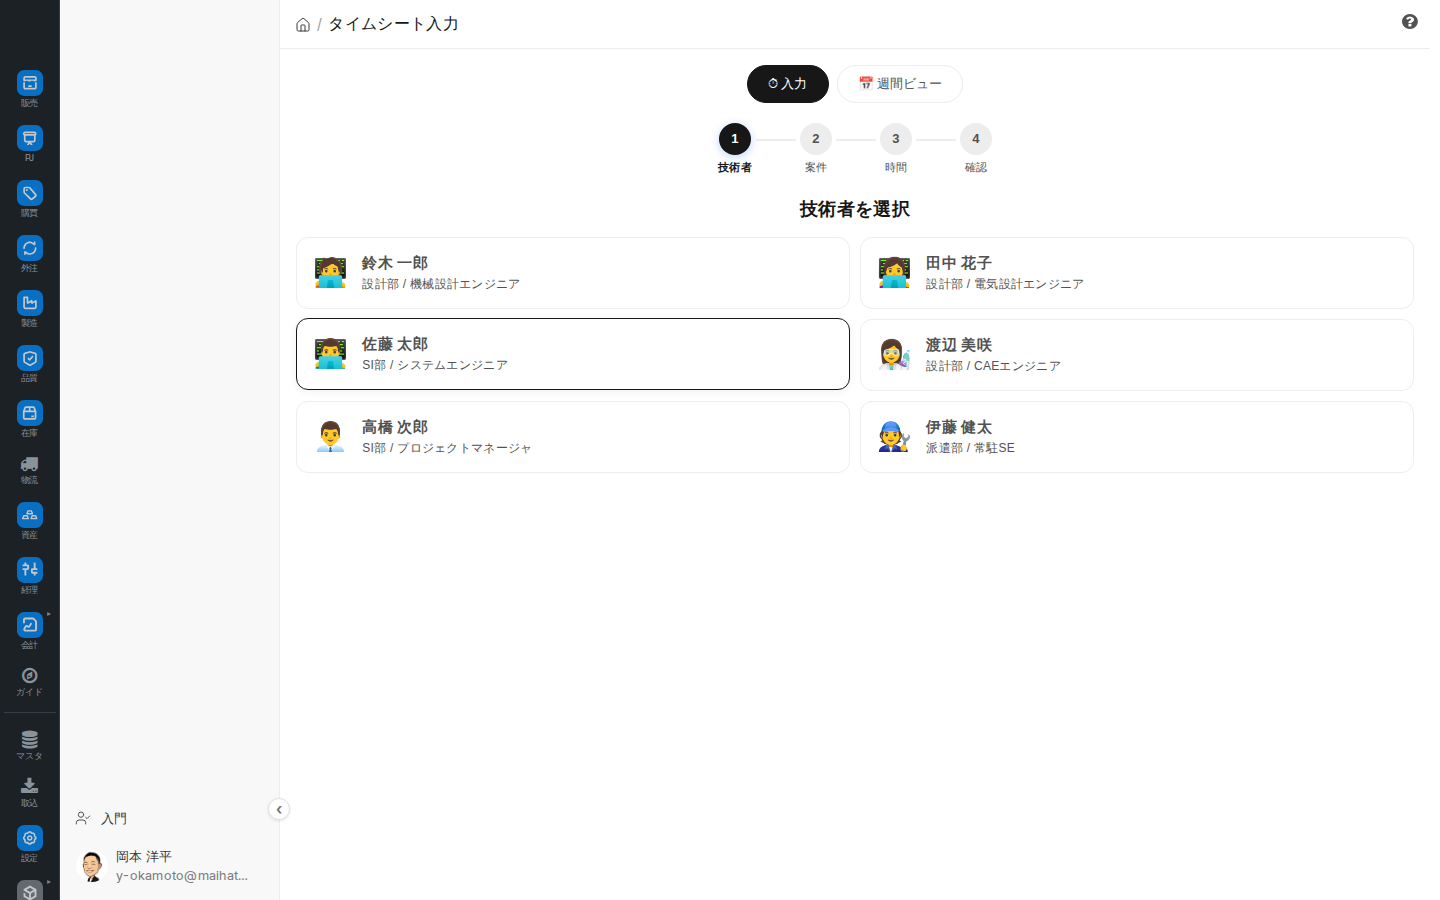
Task: Go to step 1 技術者
Action: pos(735,139)
